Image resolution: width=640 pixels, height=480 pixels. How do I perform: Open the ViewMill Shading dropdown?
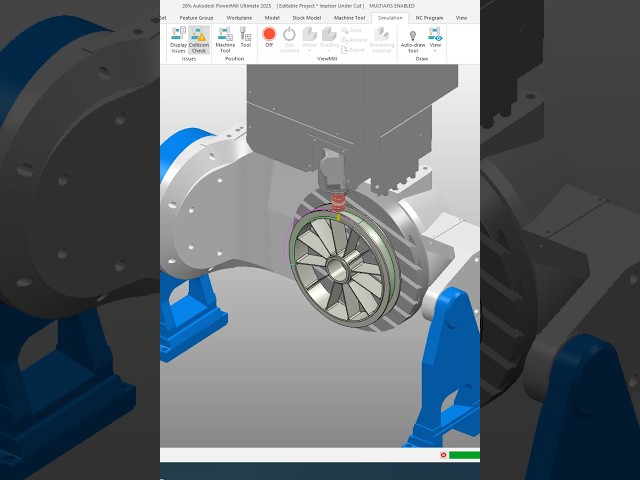coord(329,40)
